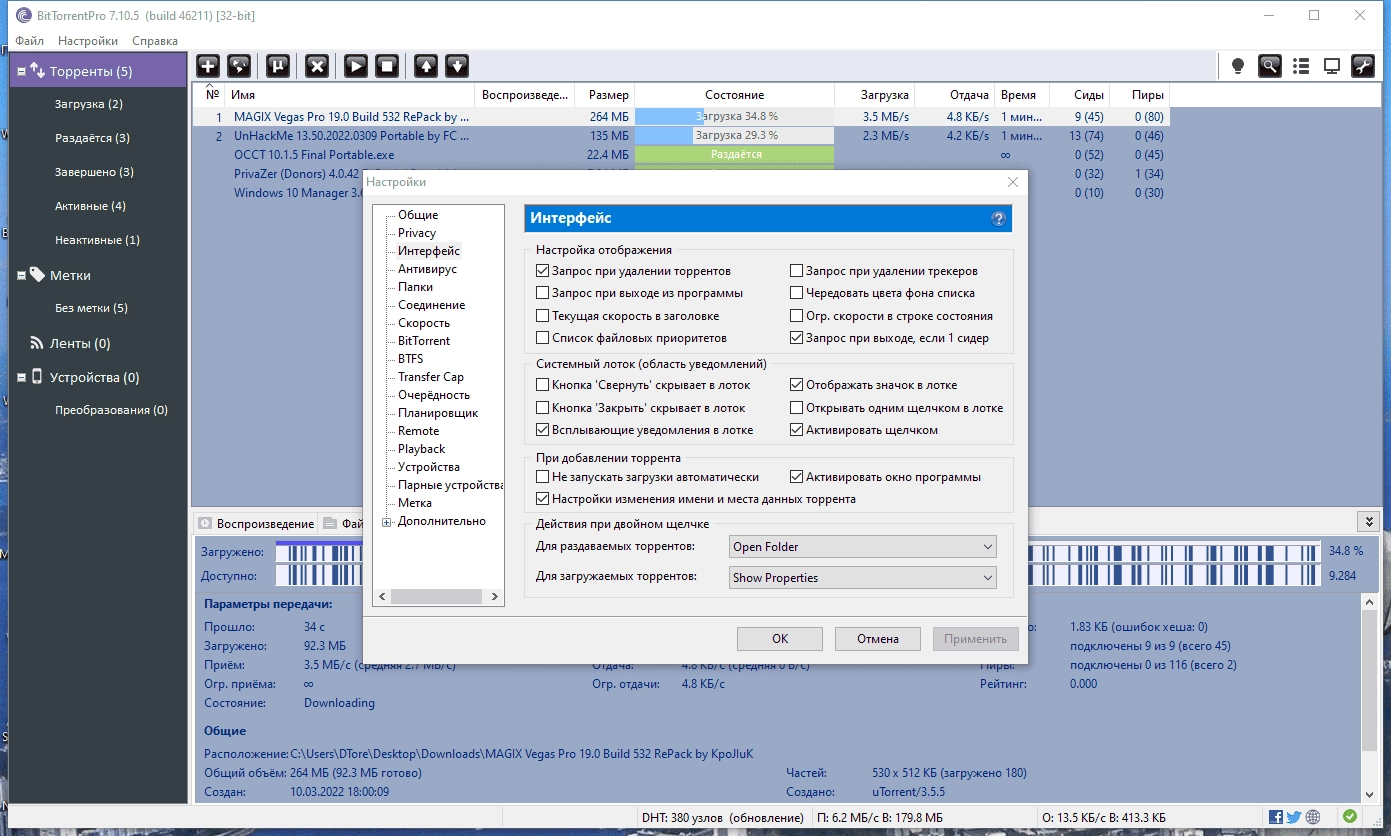
Task: Close the Настройки dialog
Action: (x=1013, y=182)
